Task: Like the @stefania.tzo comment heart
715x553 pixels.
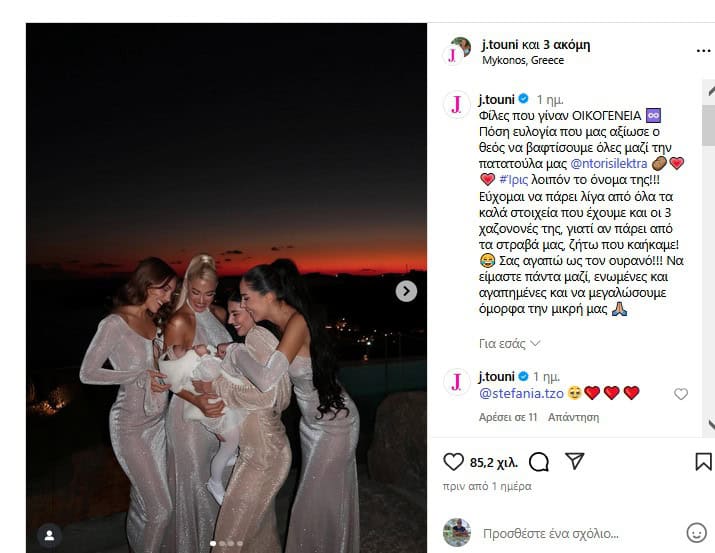Action: click(681, 394)
